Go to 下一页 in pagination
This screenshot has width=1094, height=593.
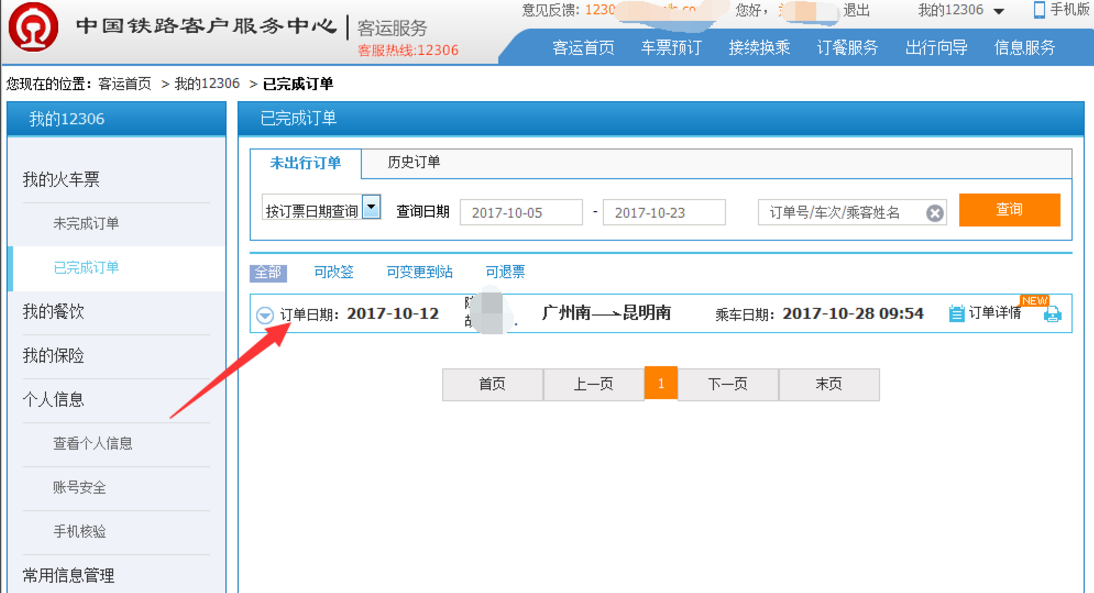727,384
